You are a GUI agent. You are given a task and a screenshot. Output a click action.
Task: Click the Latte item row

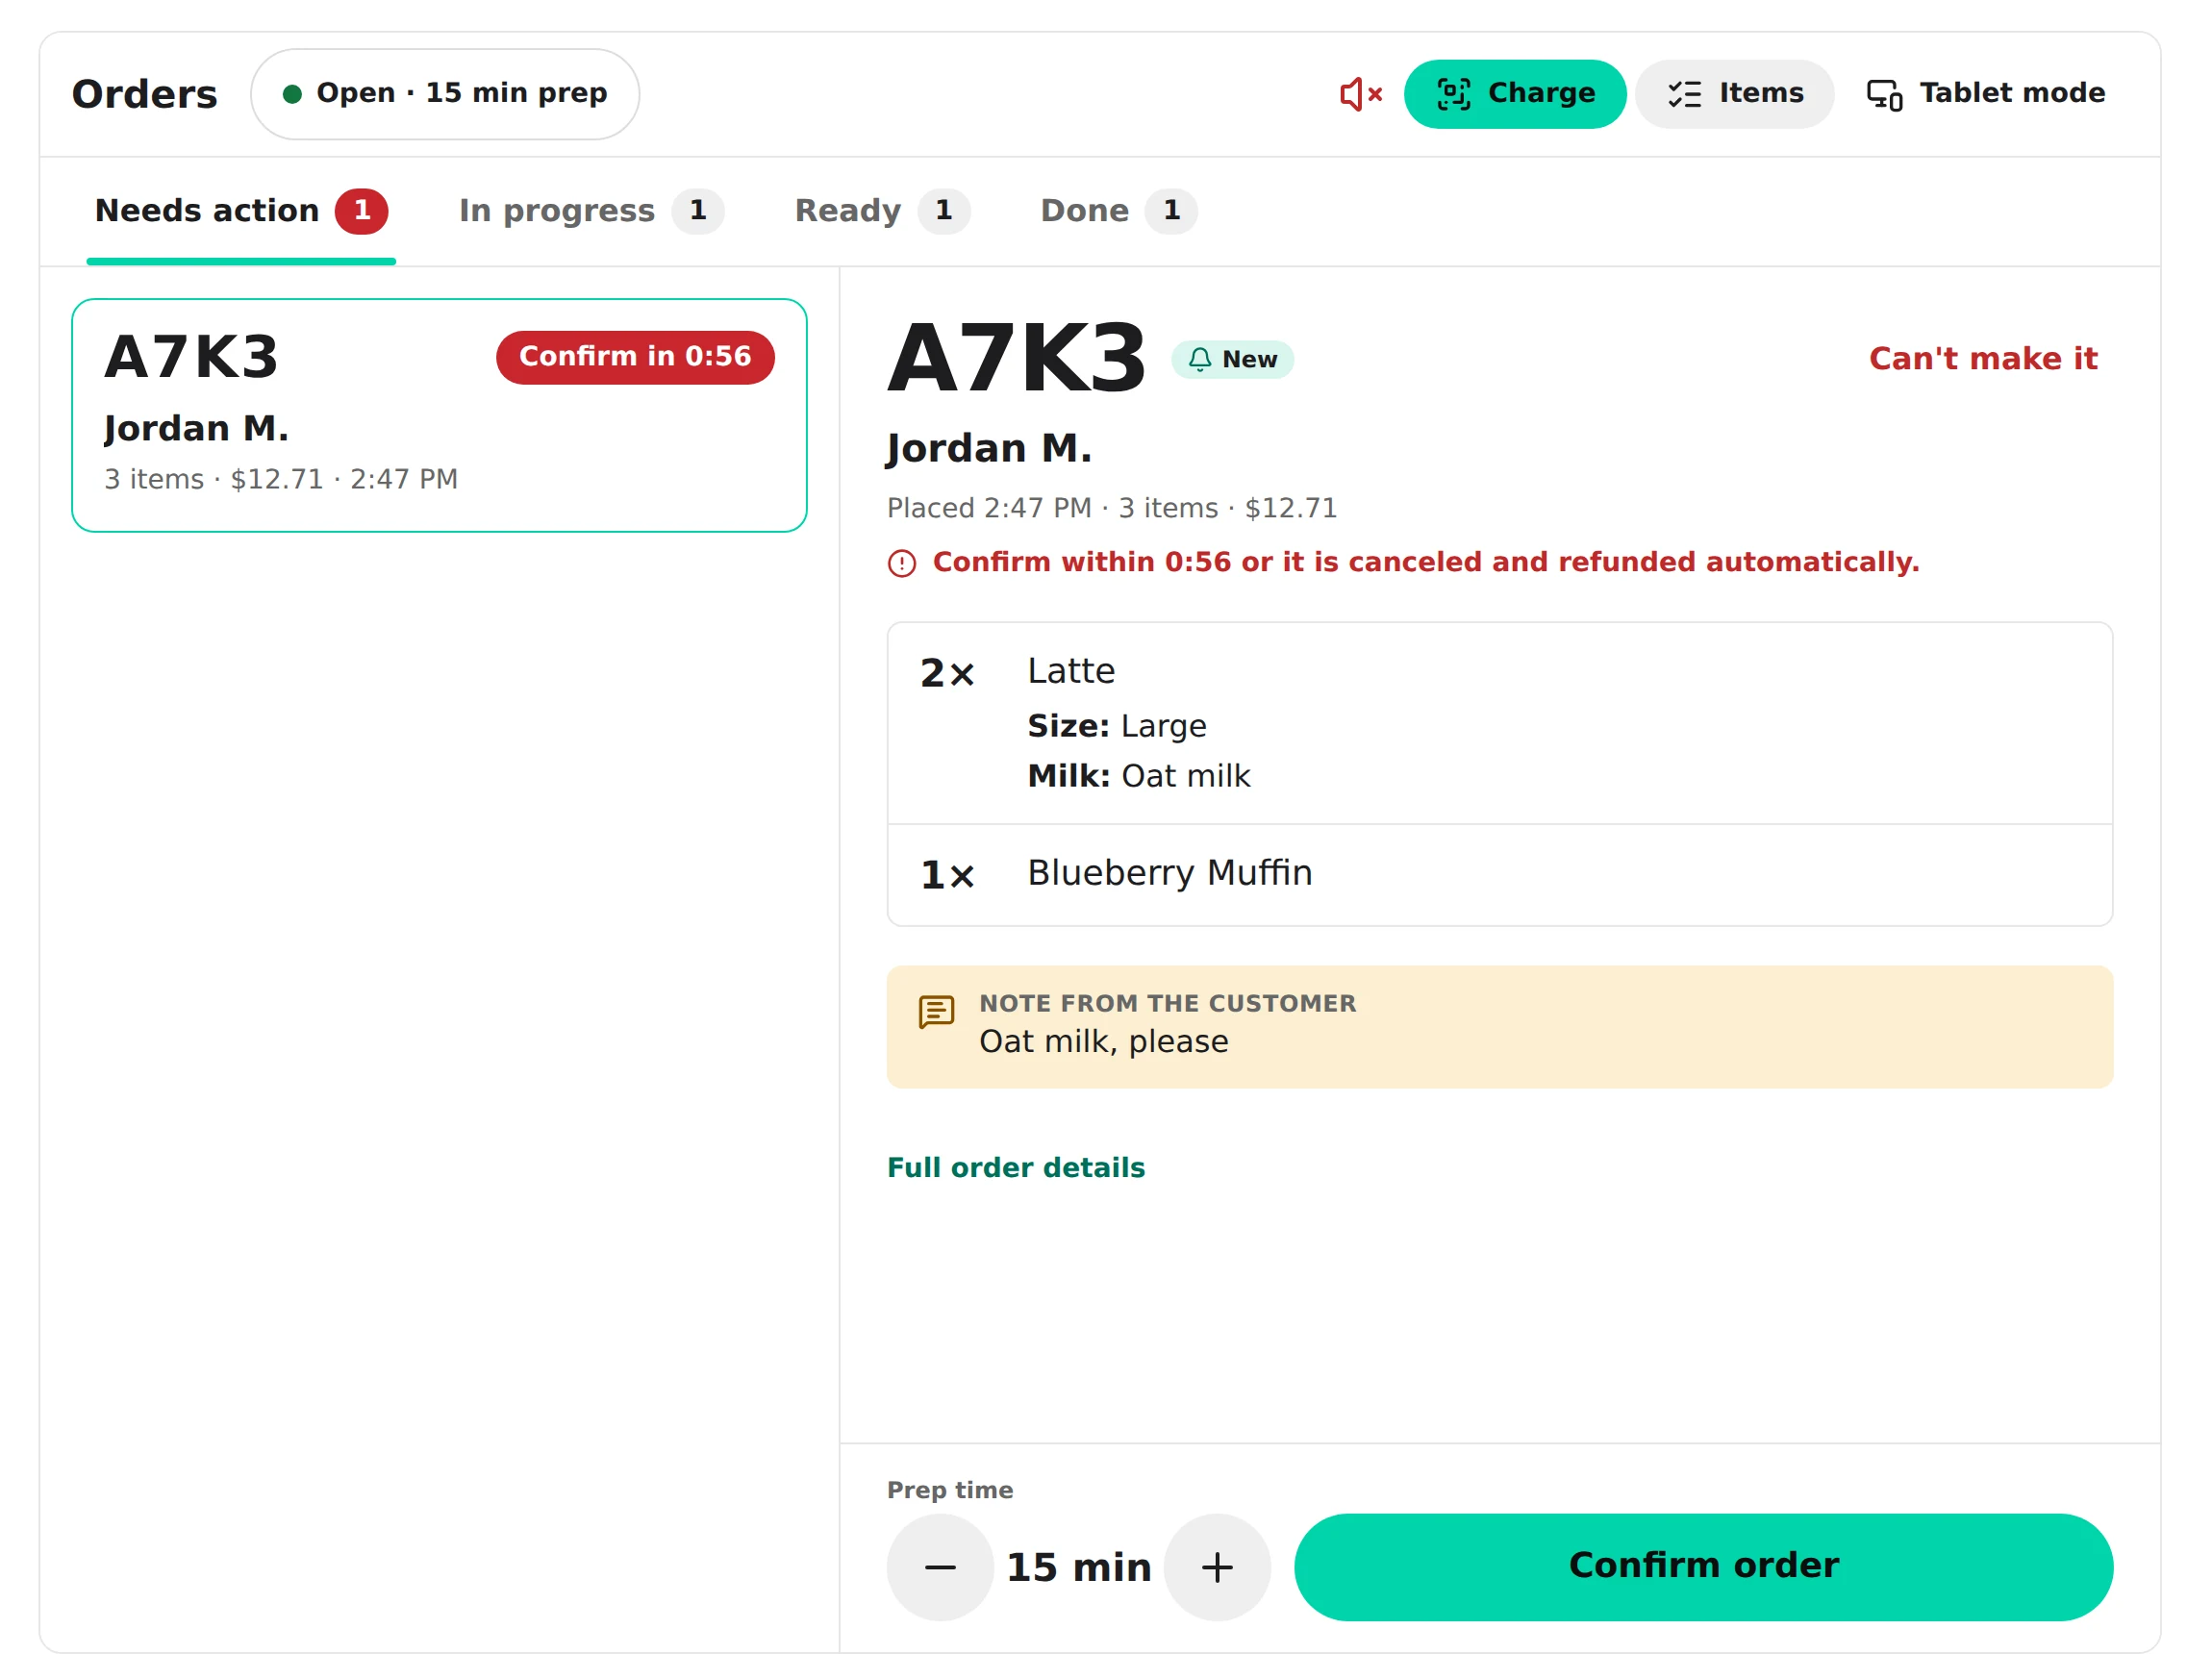(x=1500, y=724)
